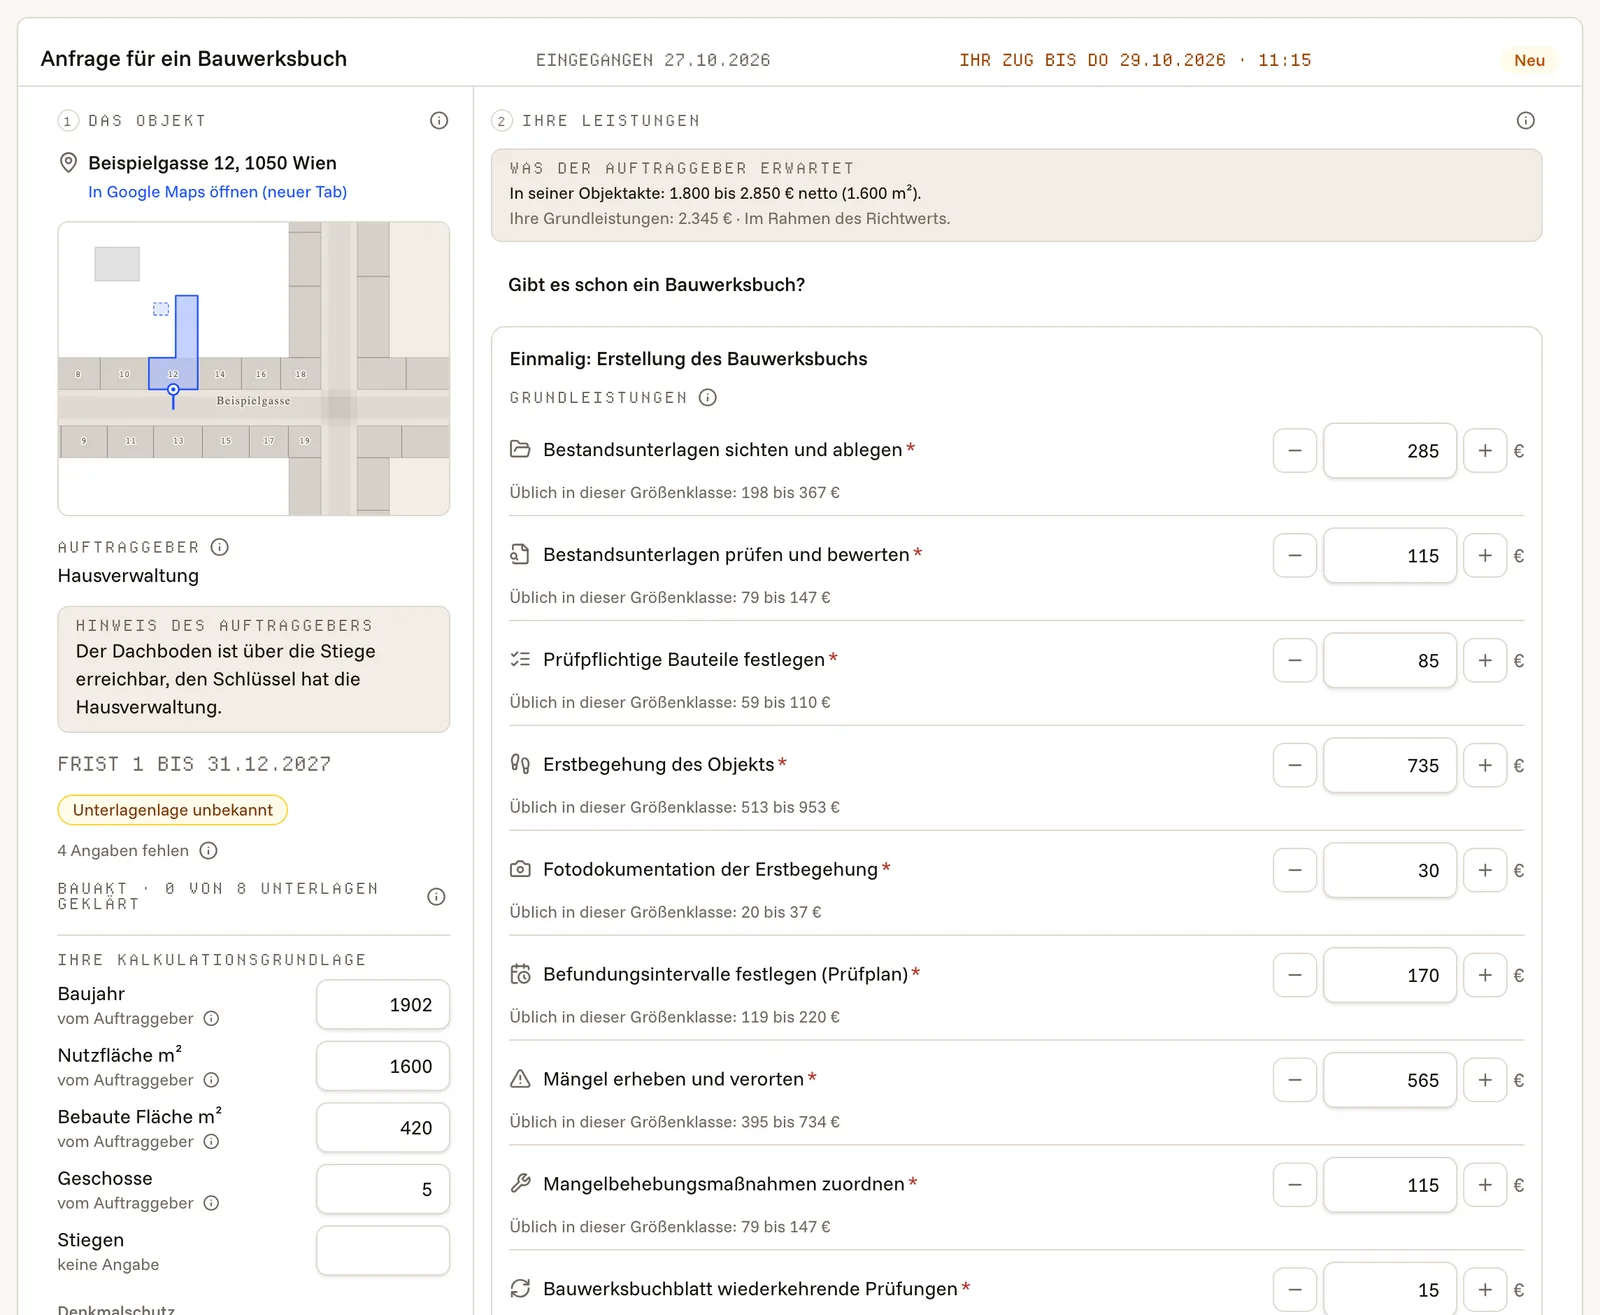This screenshot has height=1315, width=1600.
Task: Click info icon next to Das Objekt heading
Action: click(x=439, y=121)
